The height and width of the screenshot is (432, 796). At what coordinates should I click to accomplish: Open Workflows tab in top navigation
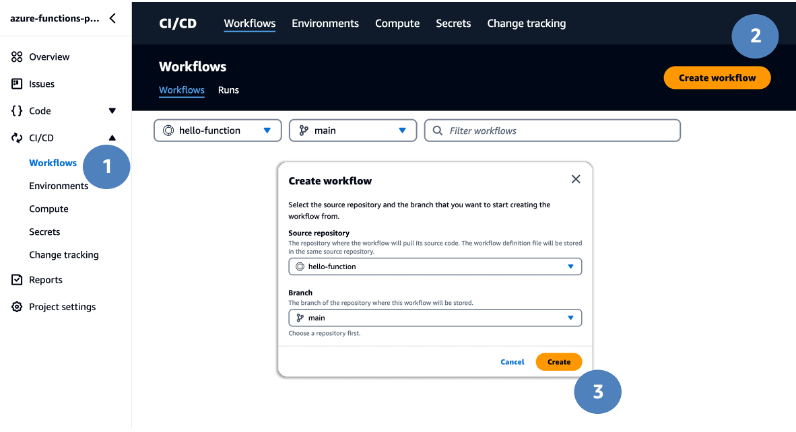tap(250, 23)
